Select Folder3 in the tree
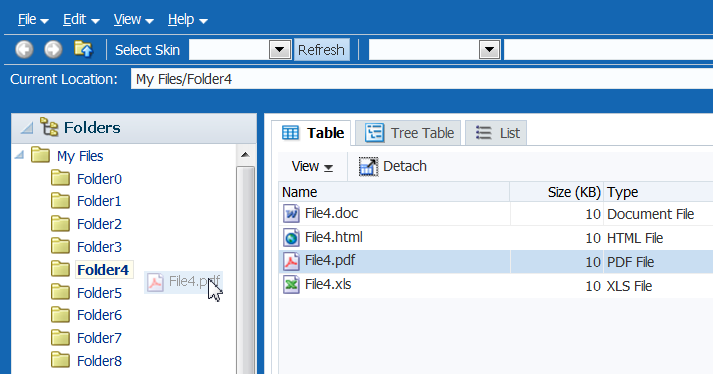 point(99,247)
